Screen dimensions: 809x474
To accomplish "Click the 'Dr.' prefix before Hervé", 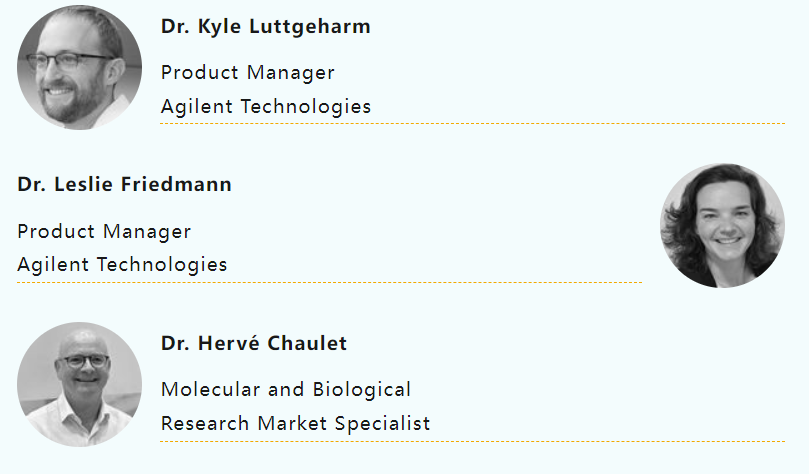I will [174, 344].
